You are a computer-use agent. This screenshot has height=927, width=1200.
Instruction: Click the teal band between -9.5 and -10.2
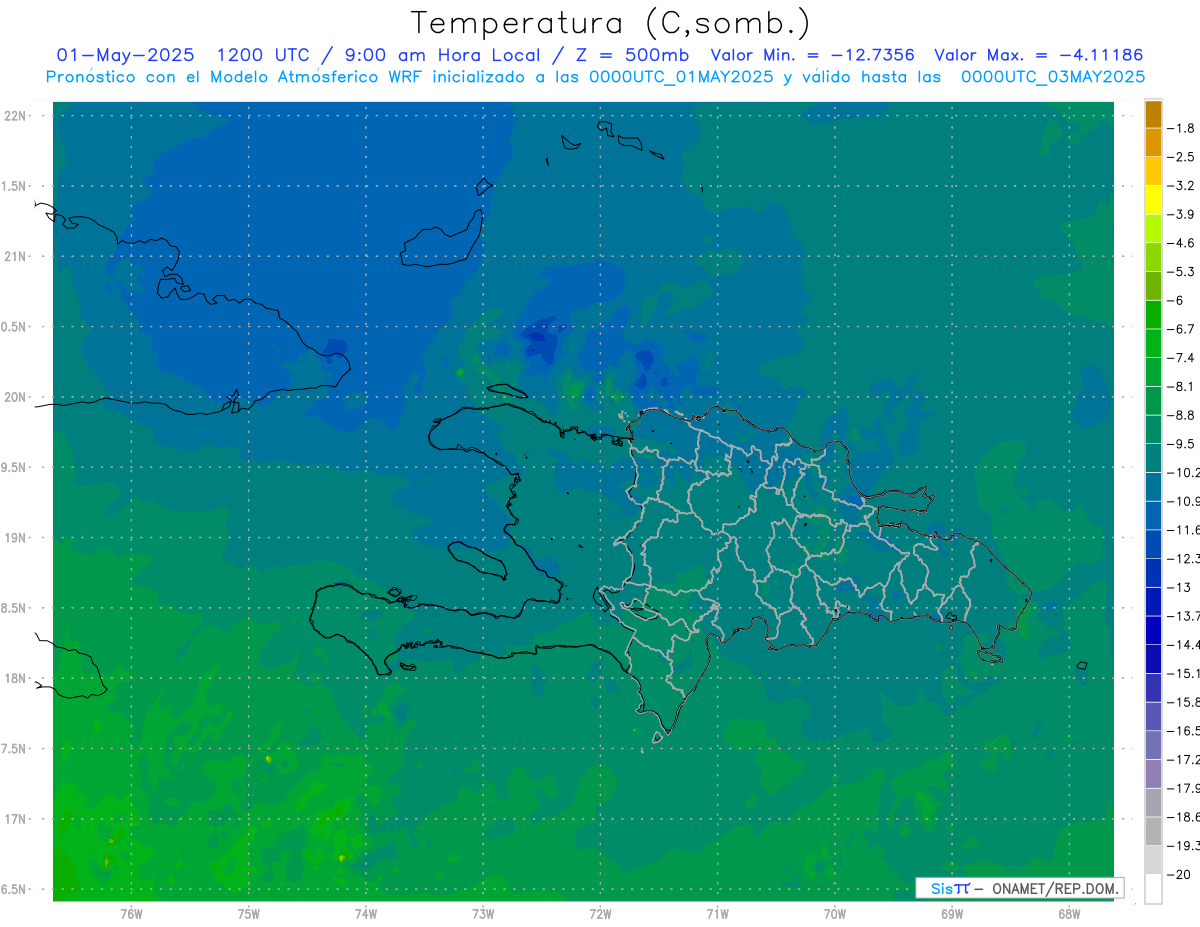[x=1153, y=458]
